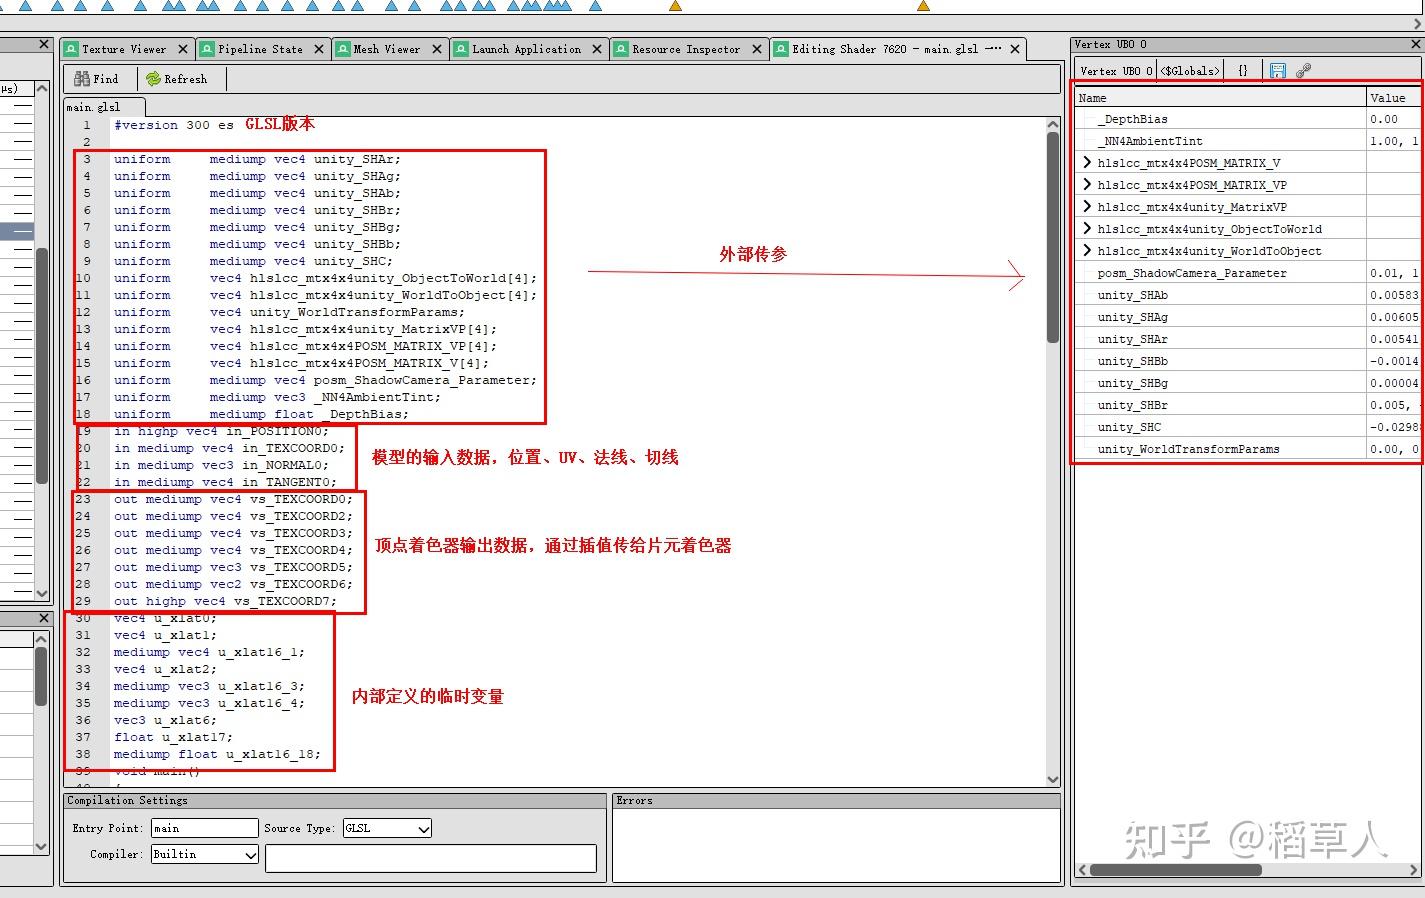Click the Entry Point input field
The image size is (1425, 898).
204,828
